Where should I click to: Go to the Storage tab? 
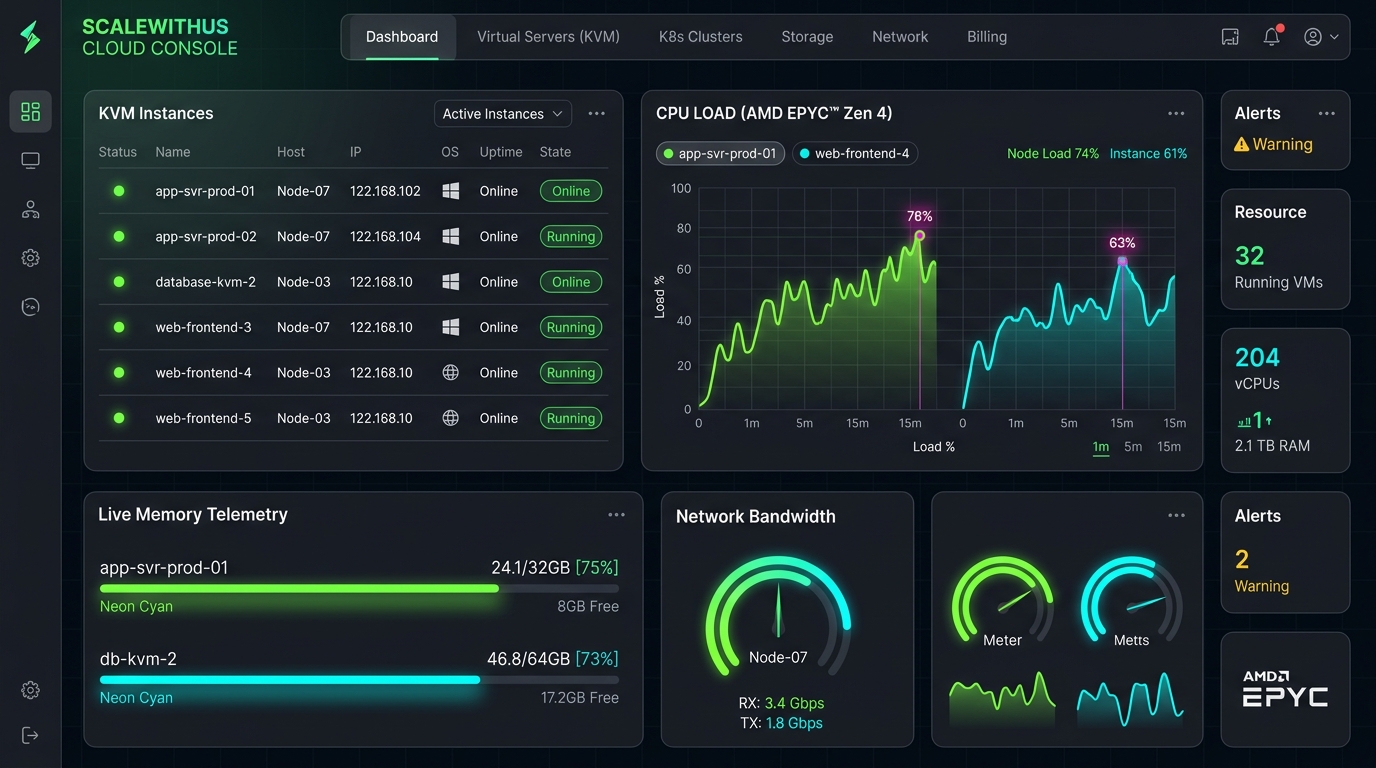point(807,37)
